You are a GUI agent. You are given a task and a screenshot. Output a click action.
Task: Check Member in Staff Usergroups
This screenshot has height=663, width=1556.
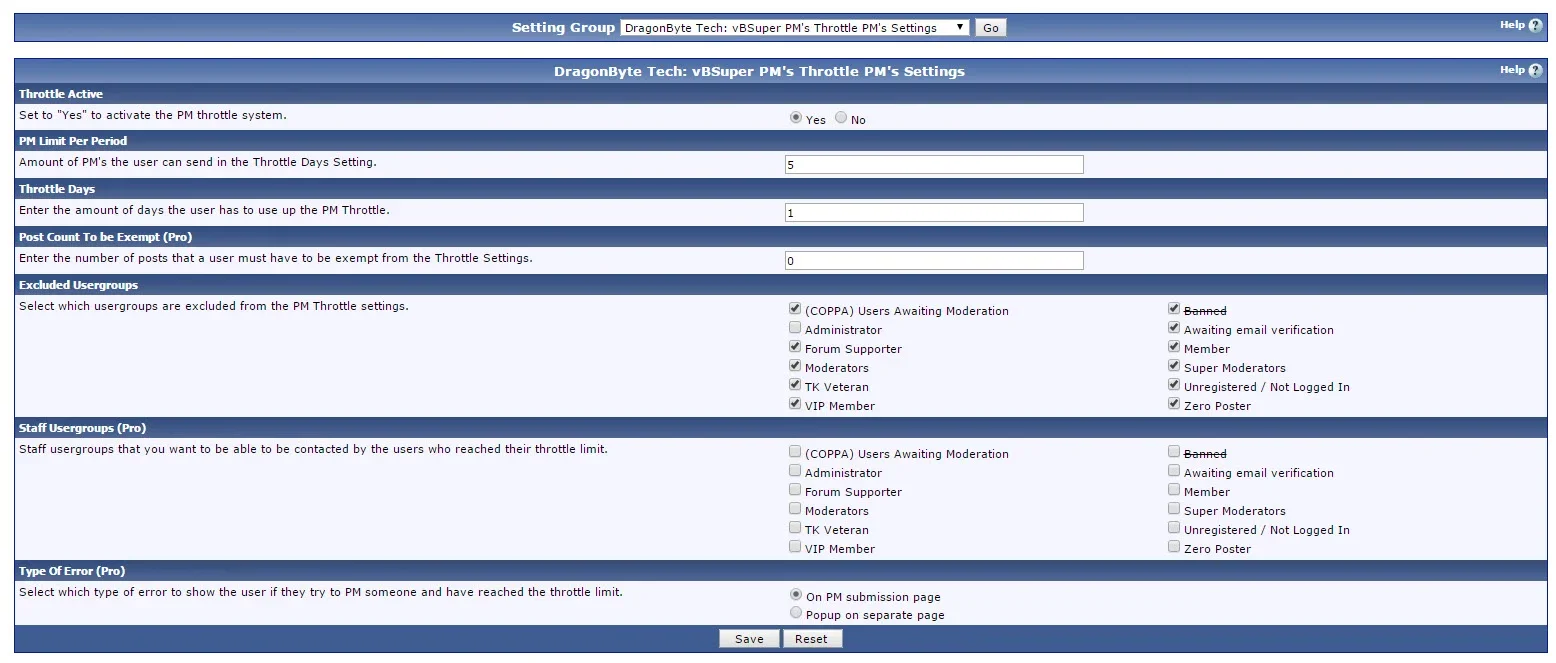click(x=1174, y=490)
